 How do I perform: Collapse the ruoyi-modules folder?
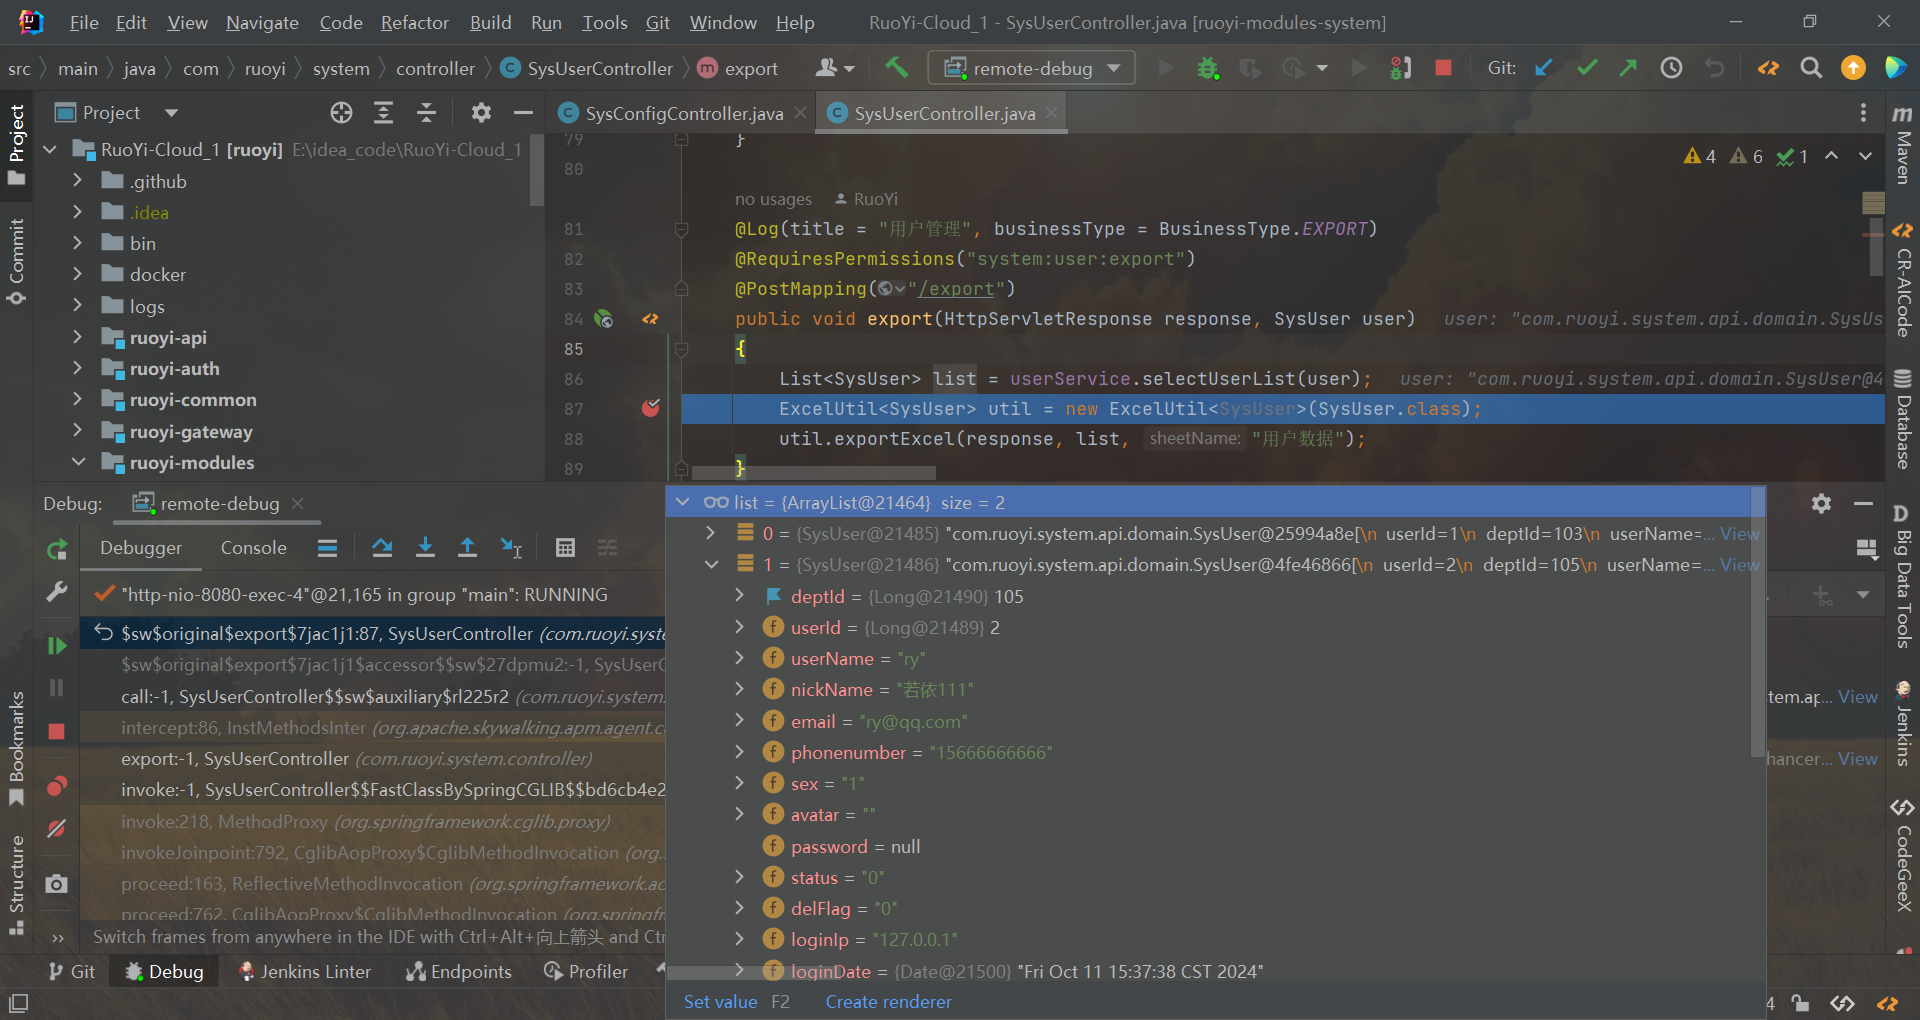[x=77, y=462]
